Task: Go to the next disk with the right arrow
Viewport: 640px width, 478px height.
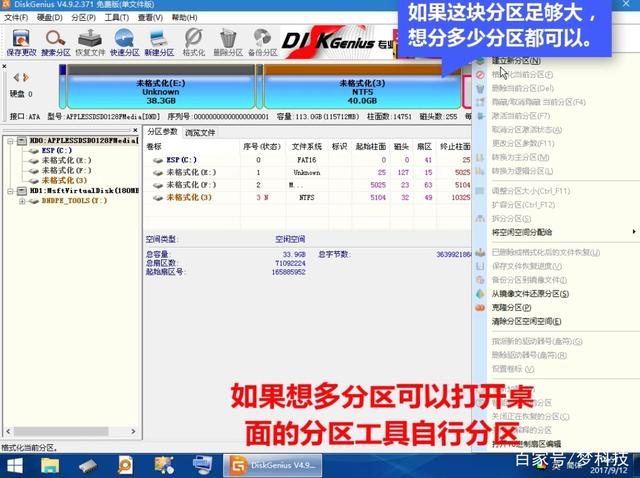Action: (26, 77)
